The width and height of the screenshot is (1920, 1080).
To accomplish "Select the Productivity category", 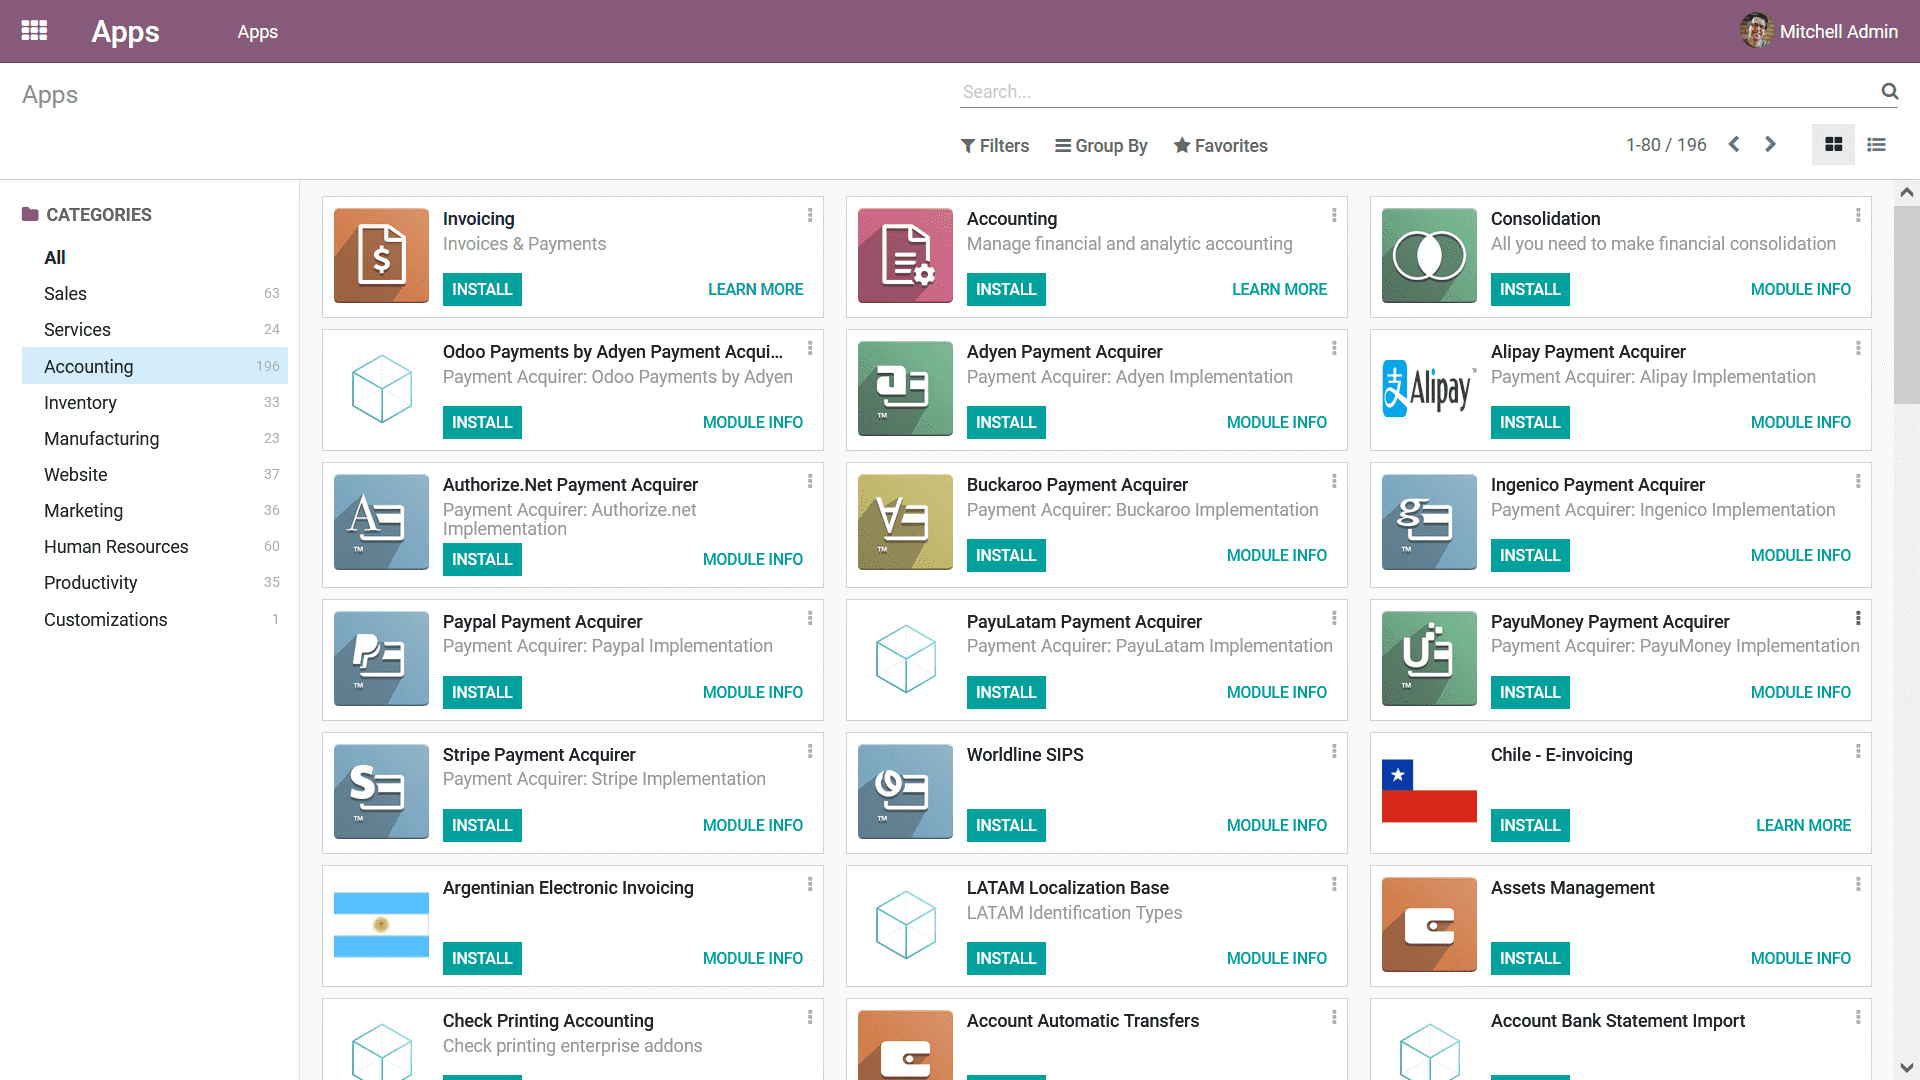I will pyautogui.click(x=154, y=583).
